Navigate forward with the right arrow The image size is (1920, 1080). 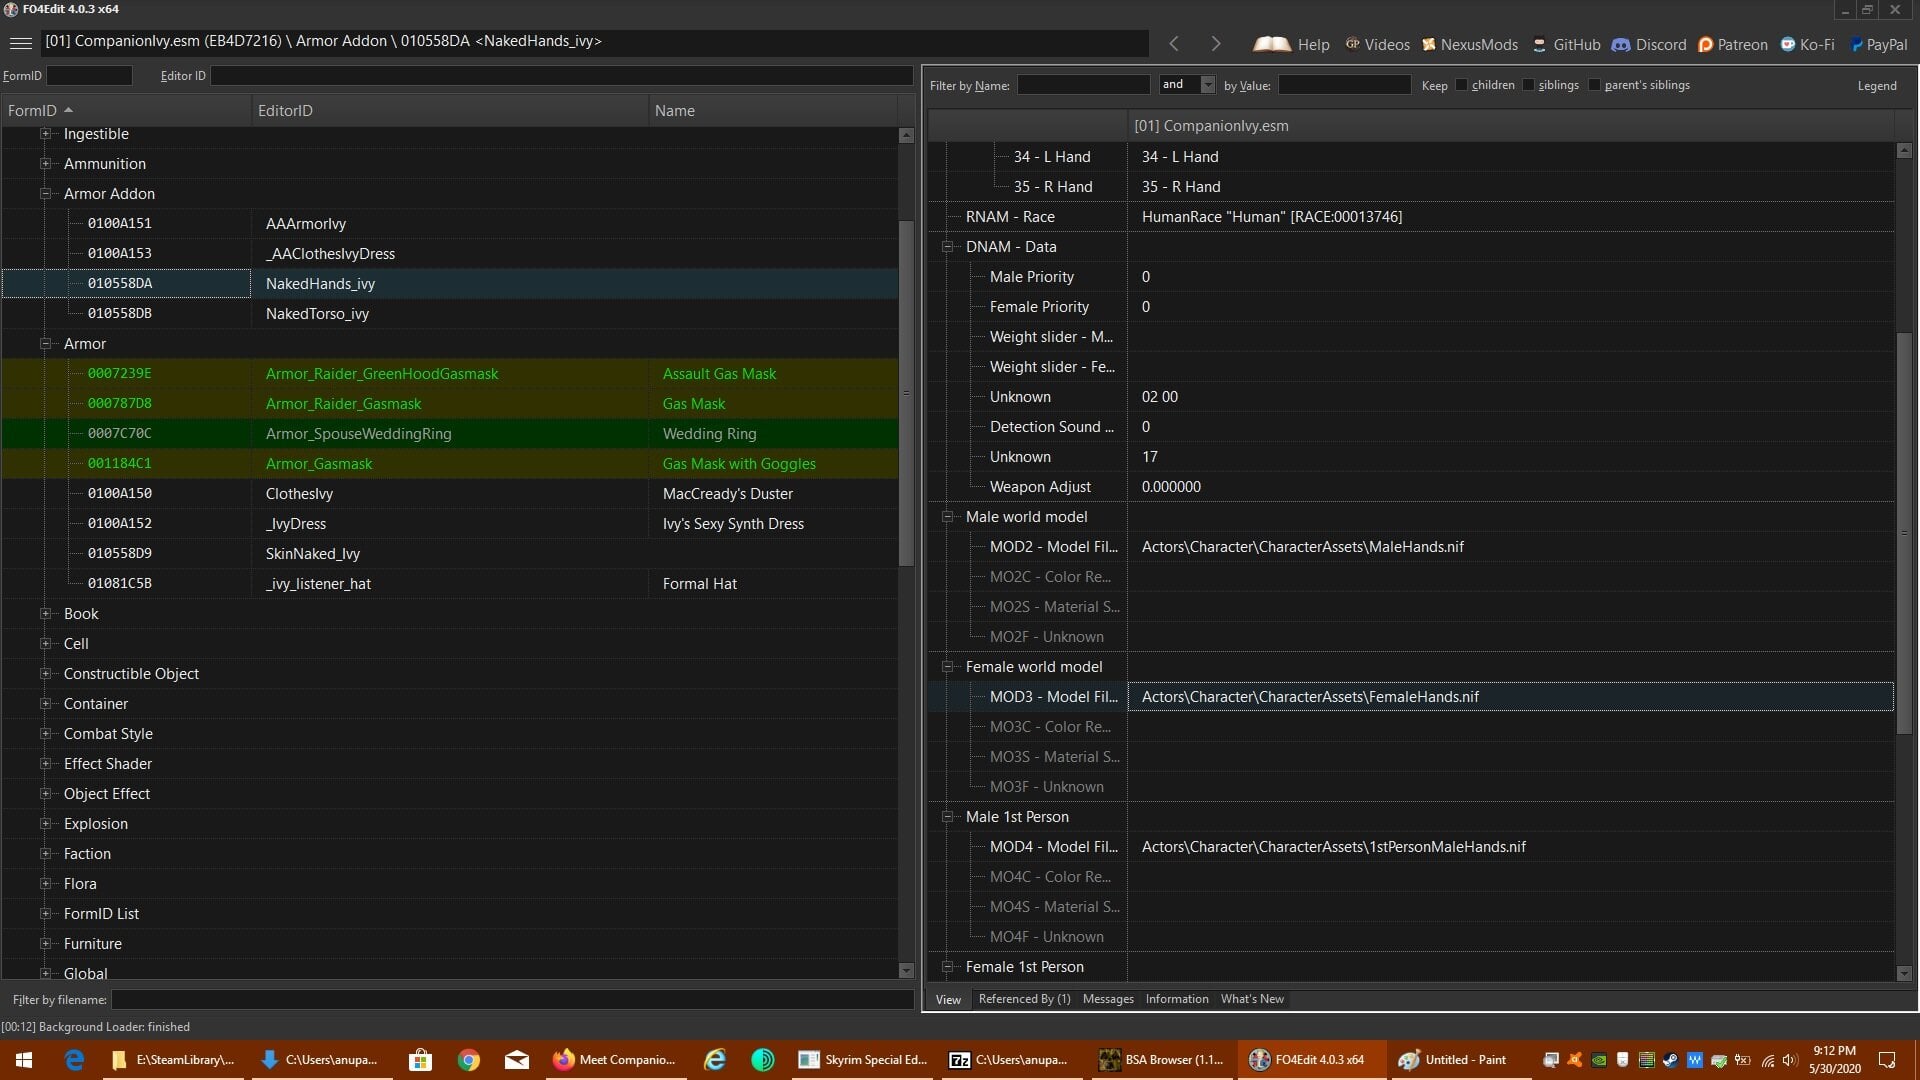(1216, 44)
